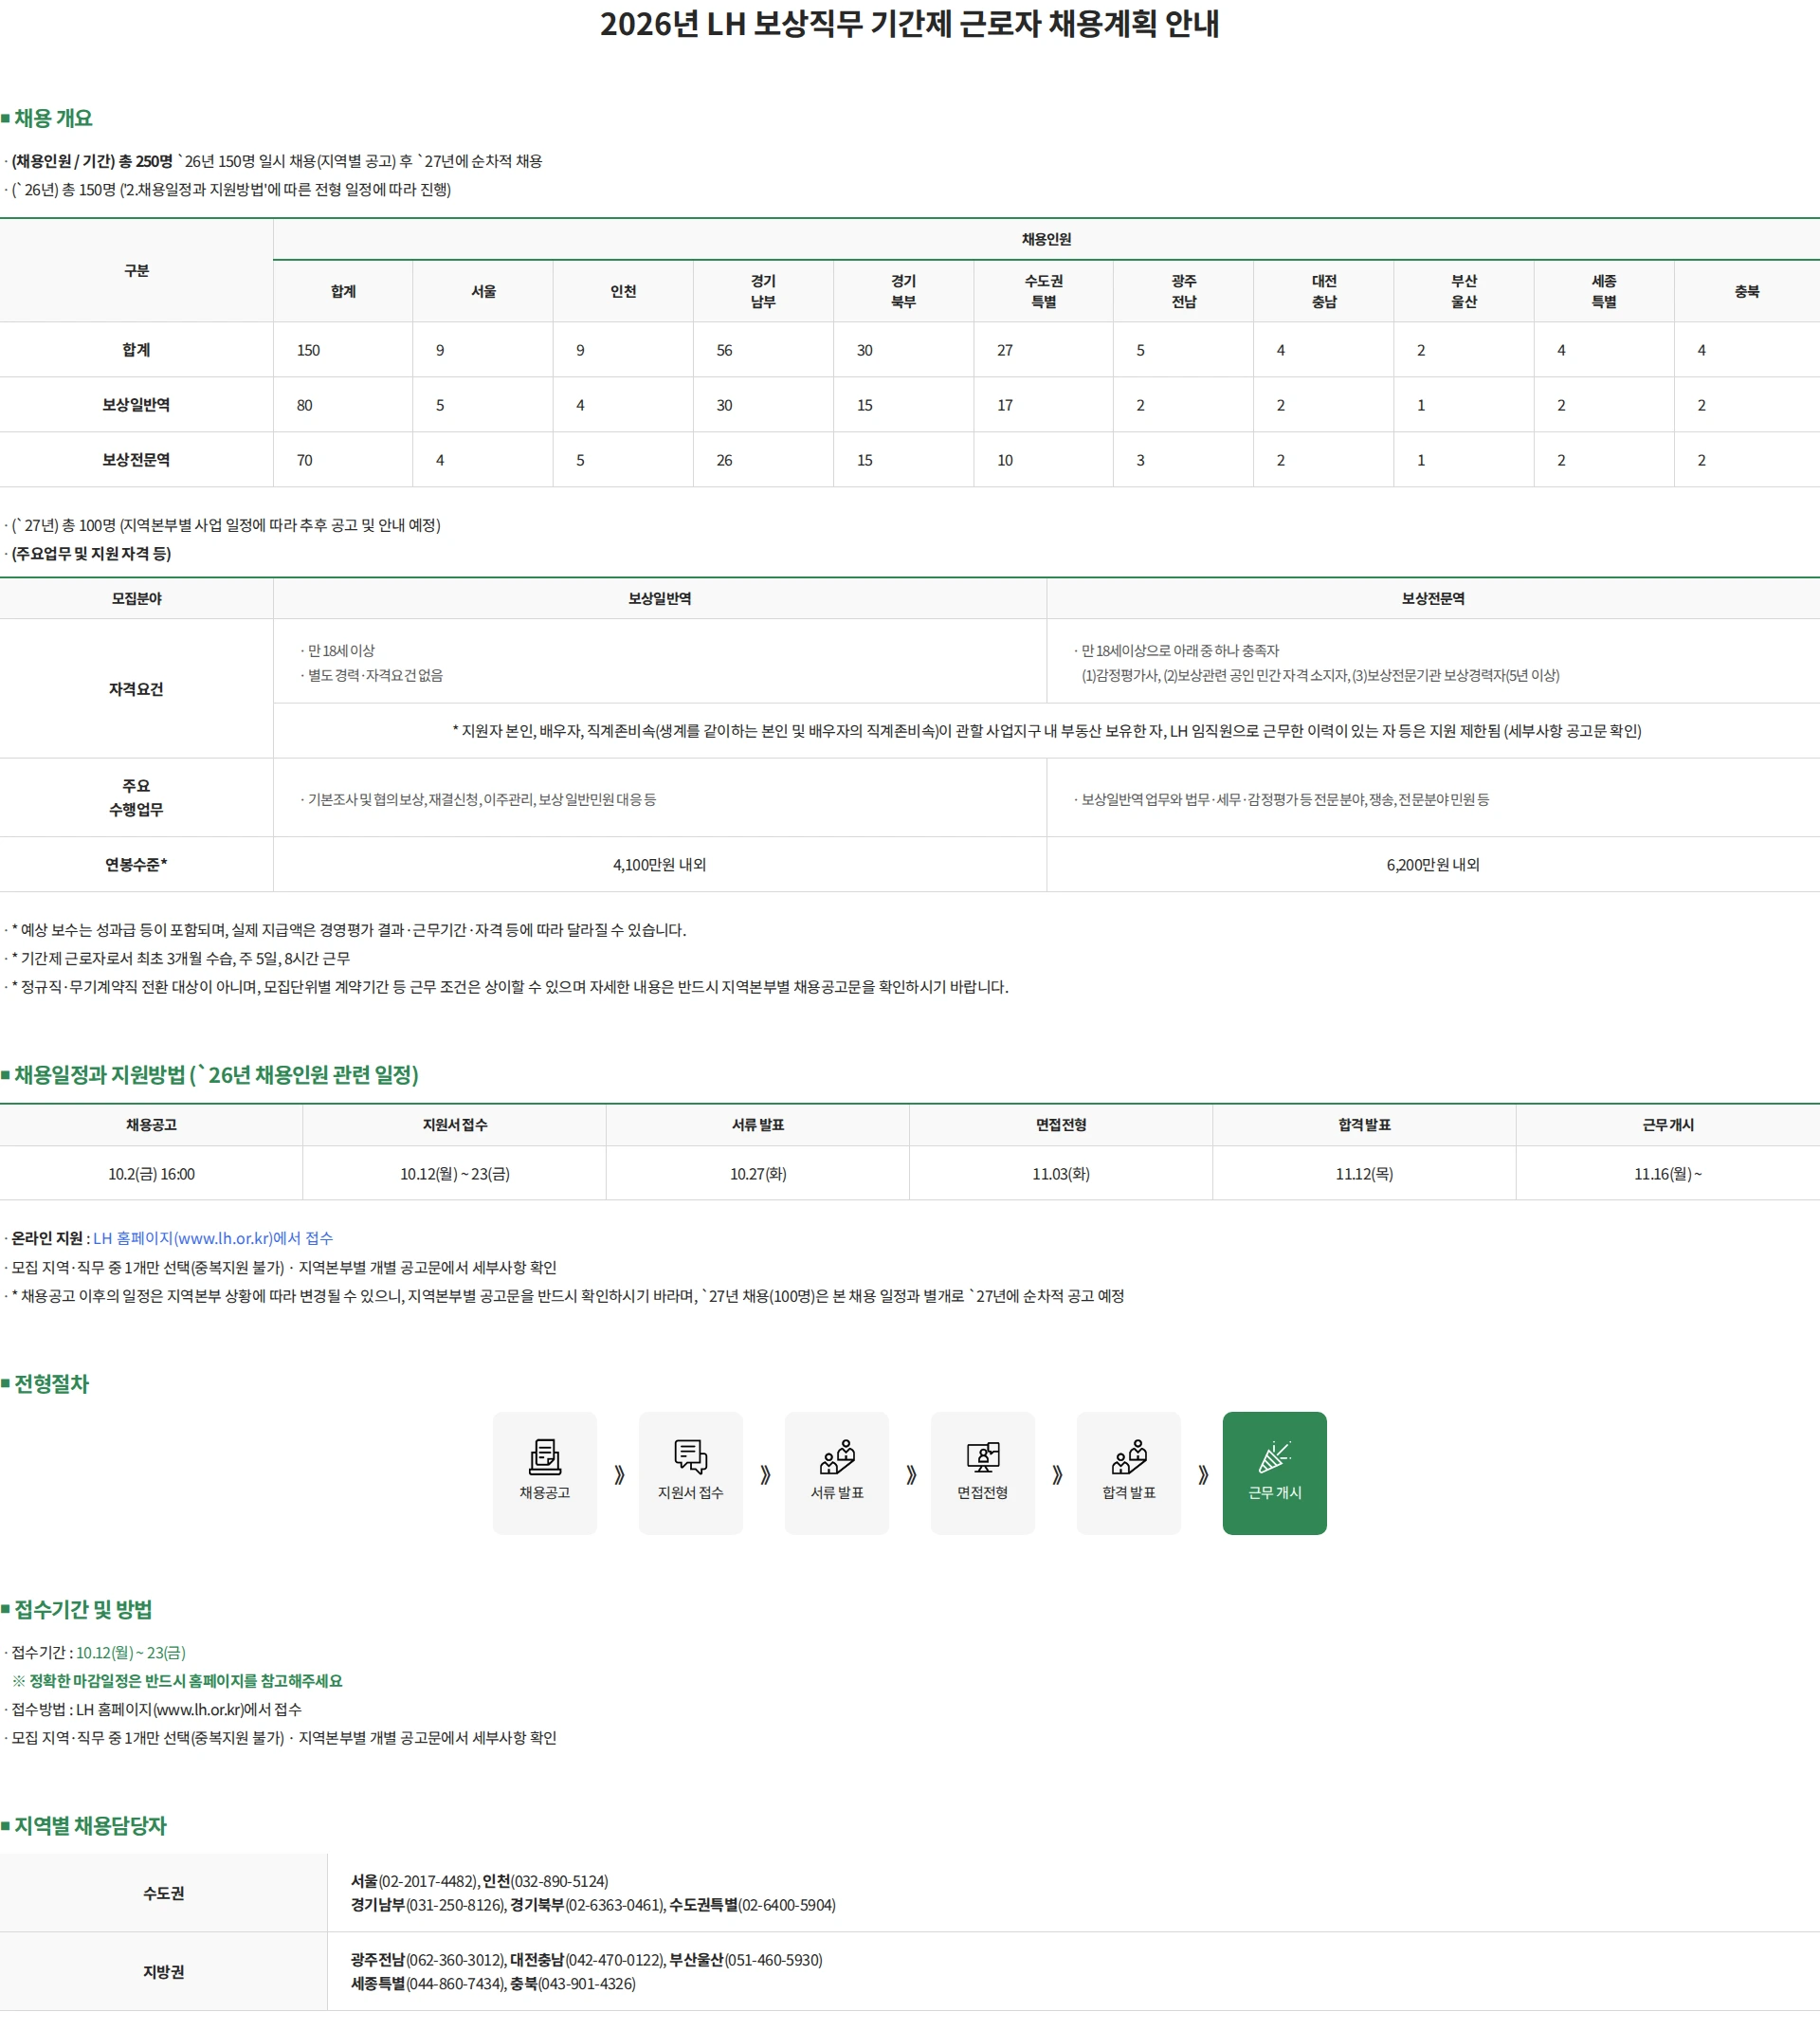Click the 4,100만원 내외 salary cell
Screen dimensions: 1820x2030
[659, 864]
